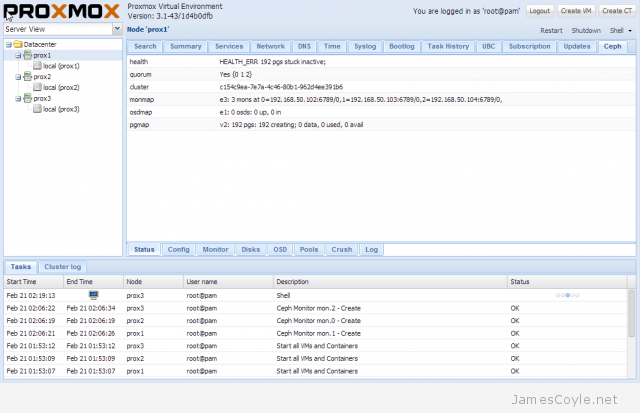Image resolution: width=640 pixels, height=413 pixels.
Task: Switch to the Cluster log tab
Action: point(62,267)
